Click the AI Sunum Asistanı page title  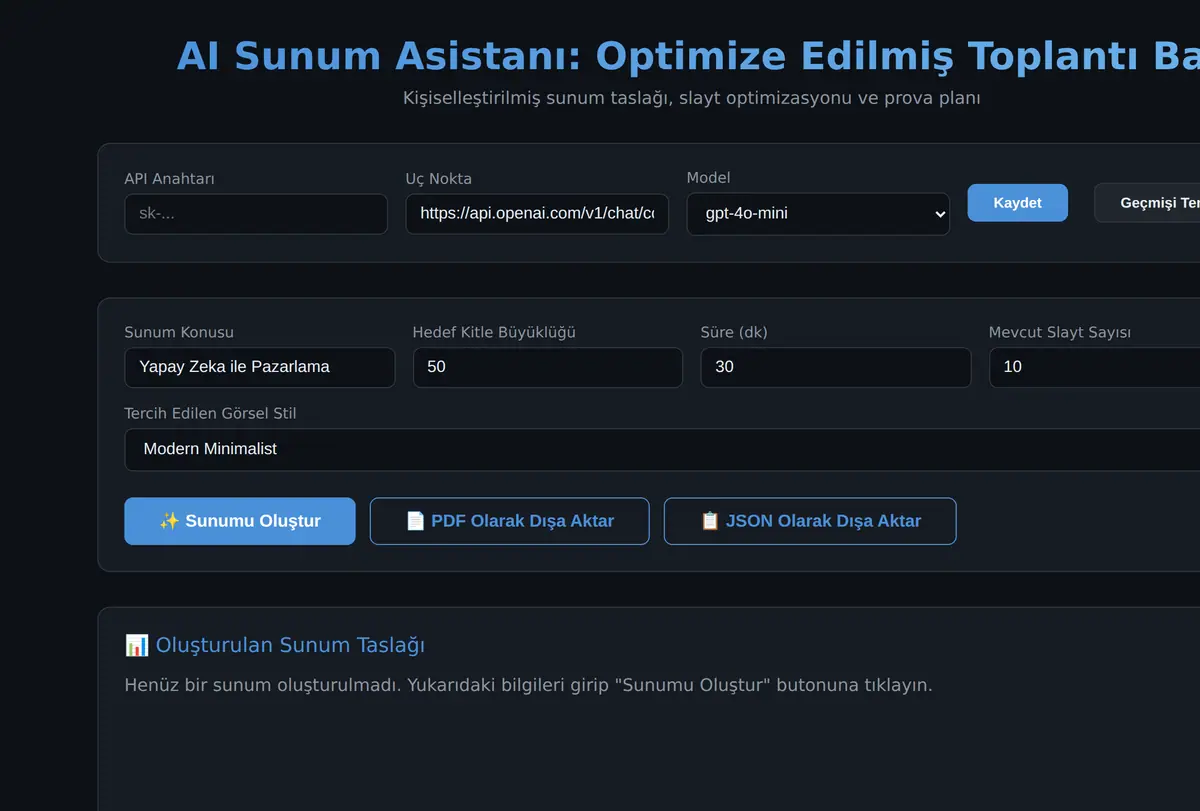click(x=688, y=56)
